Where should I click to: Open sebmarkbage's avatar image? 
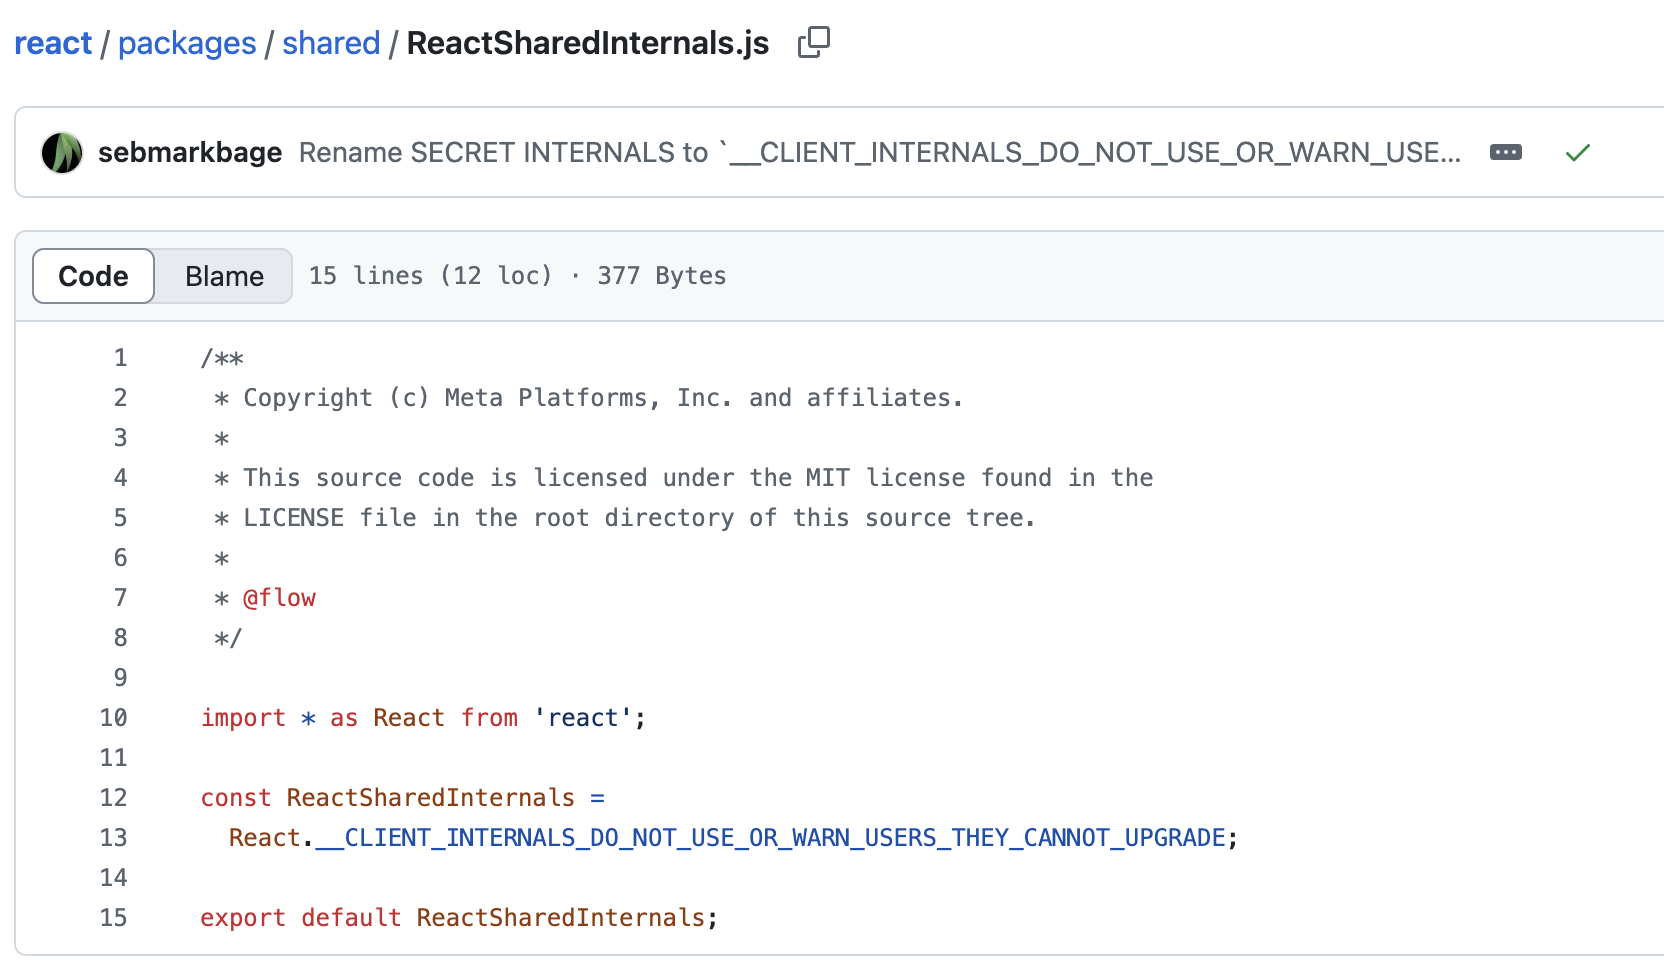[62, 153]
